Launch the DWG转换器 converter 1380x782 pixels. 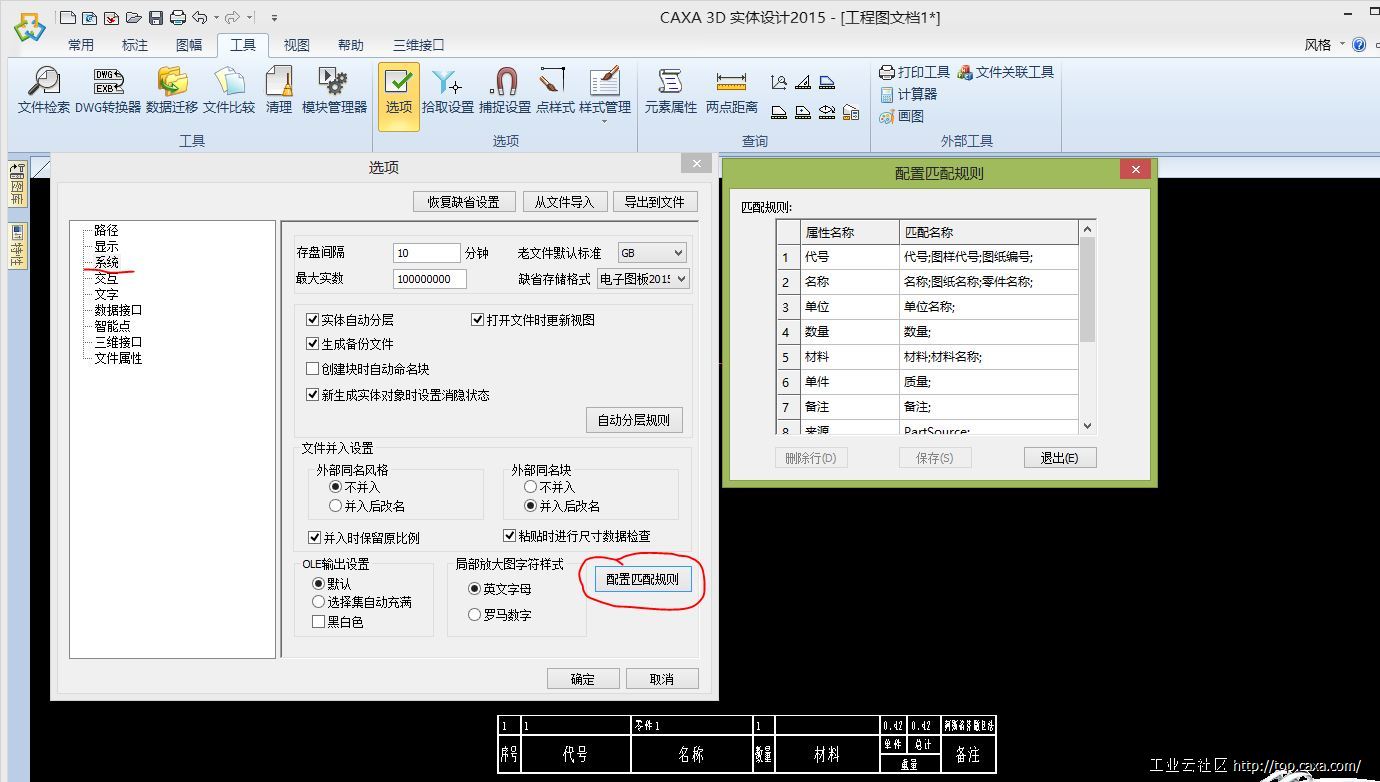point(108,90)
